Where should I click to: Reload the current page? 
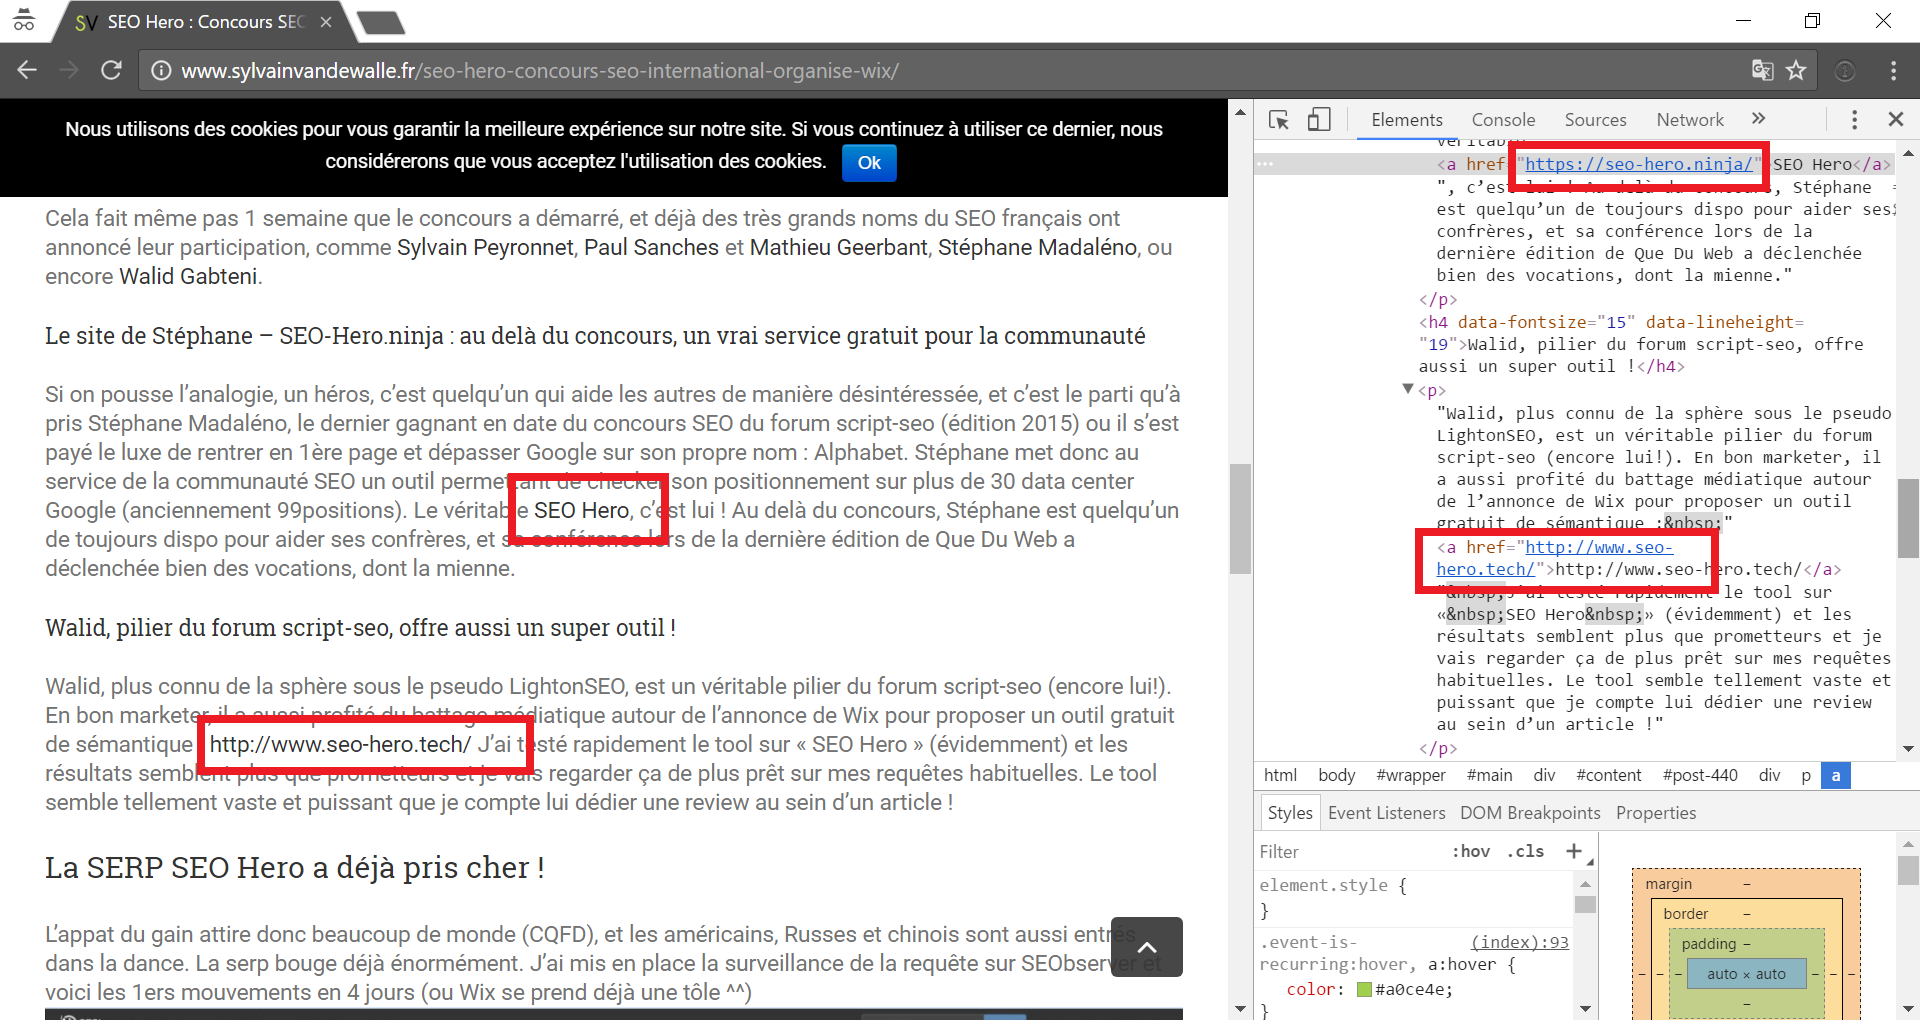point(111,70)
